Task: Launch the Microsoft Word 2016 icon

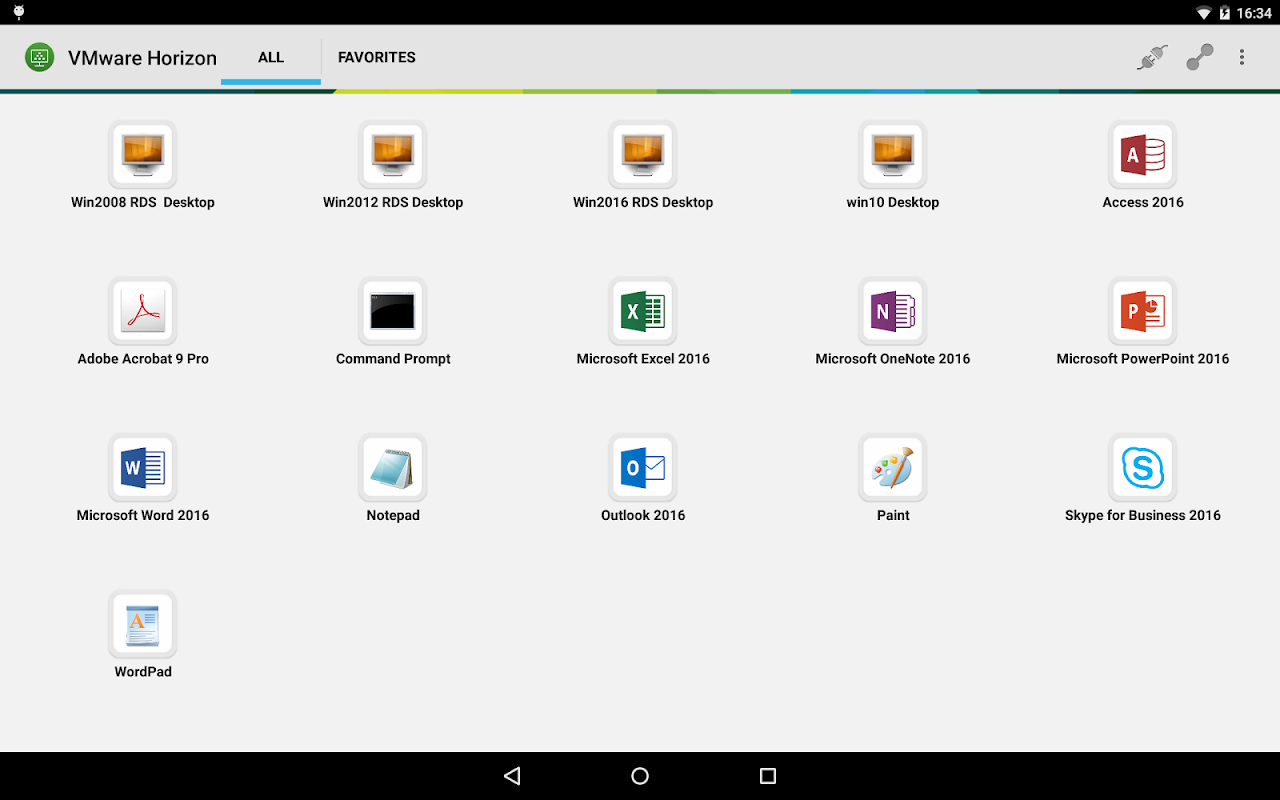Action: [143, 467]
